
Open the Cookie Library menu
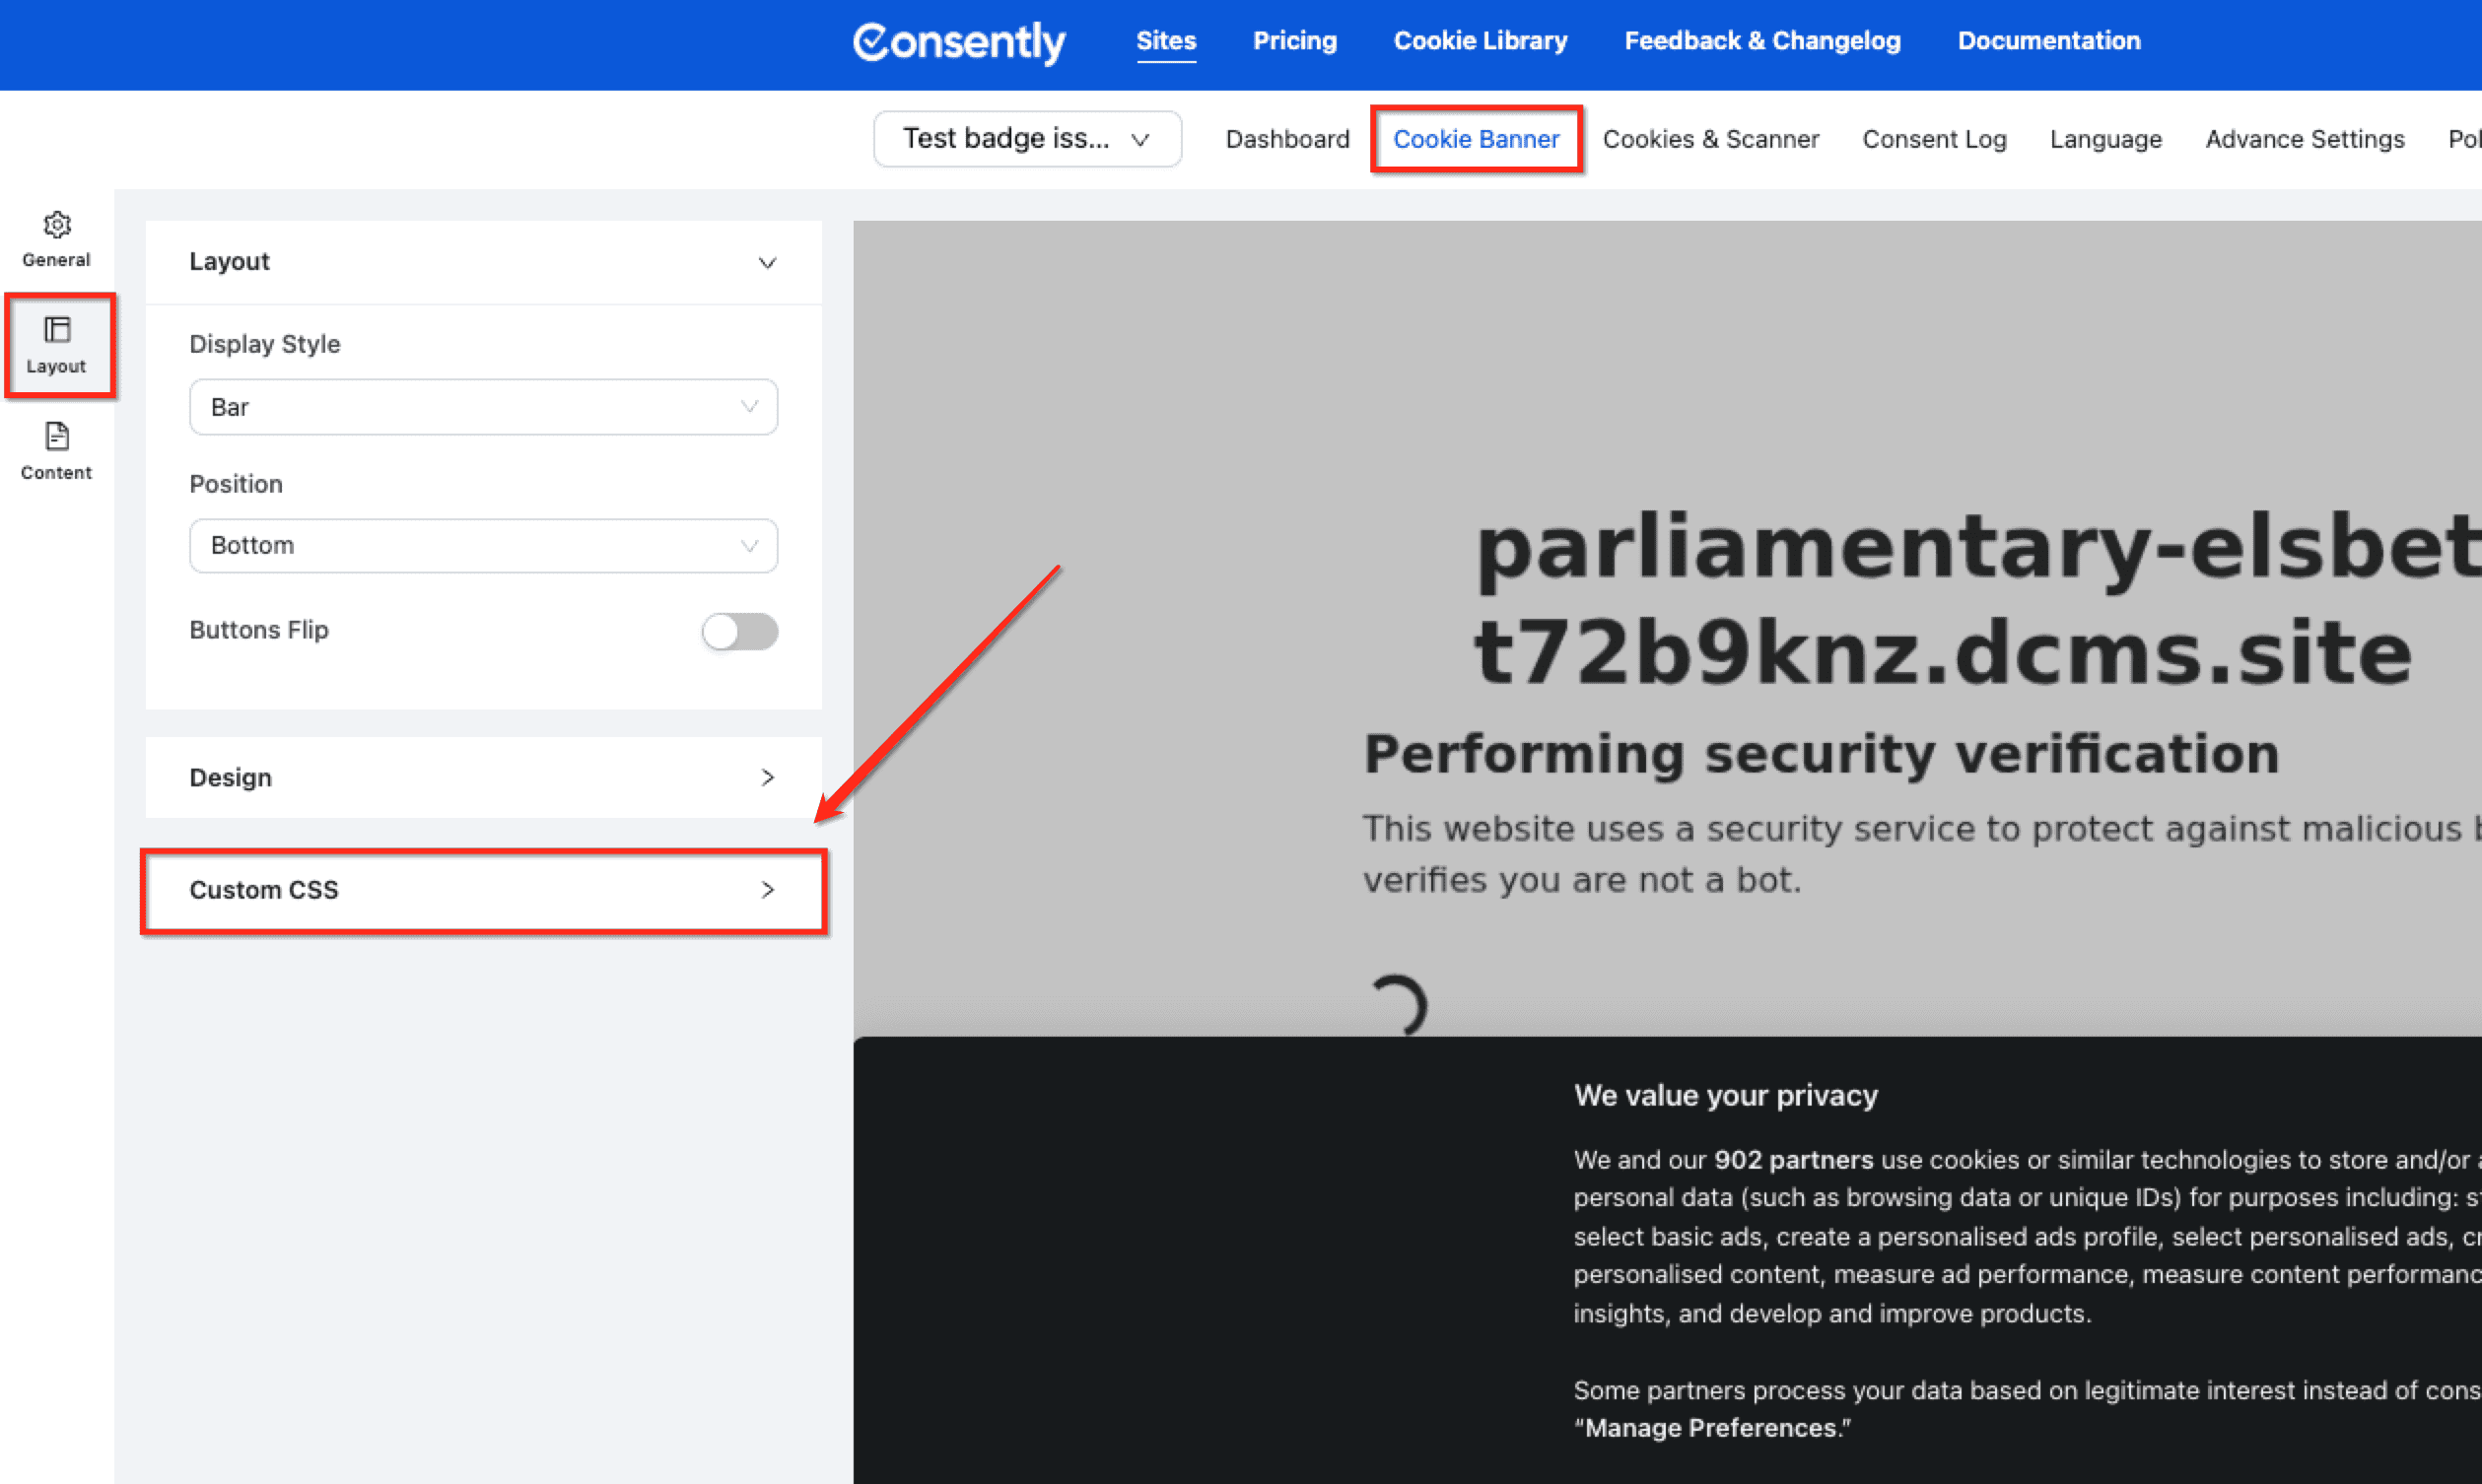1479,41
